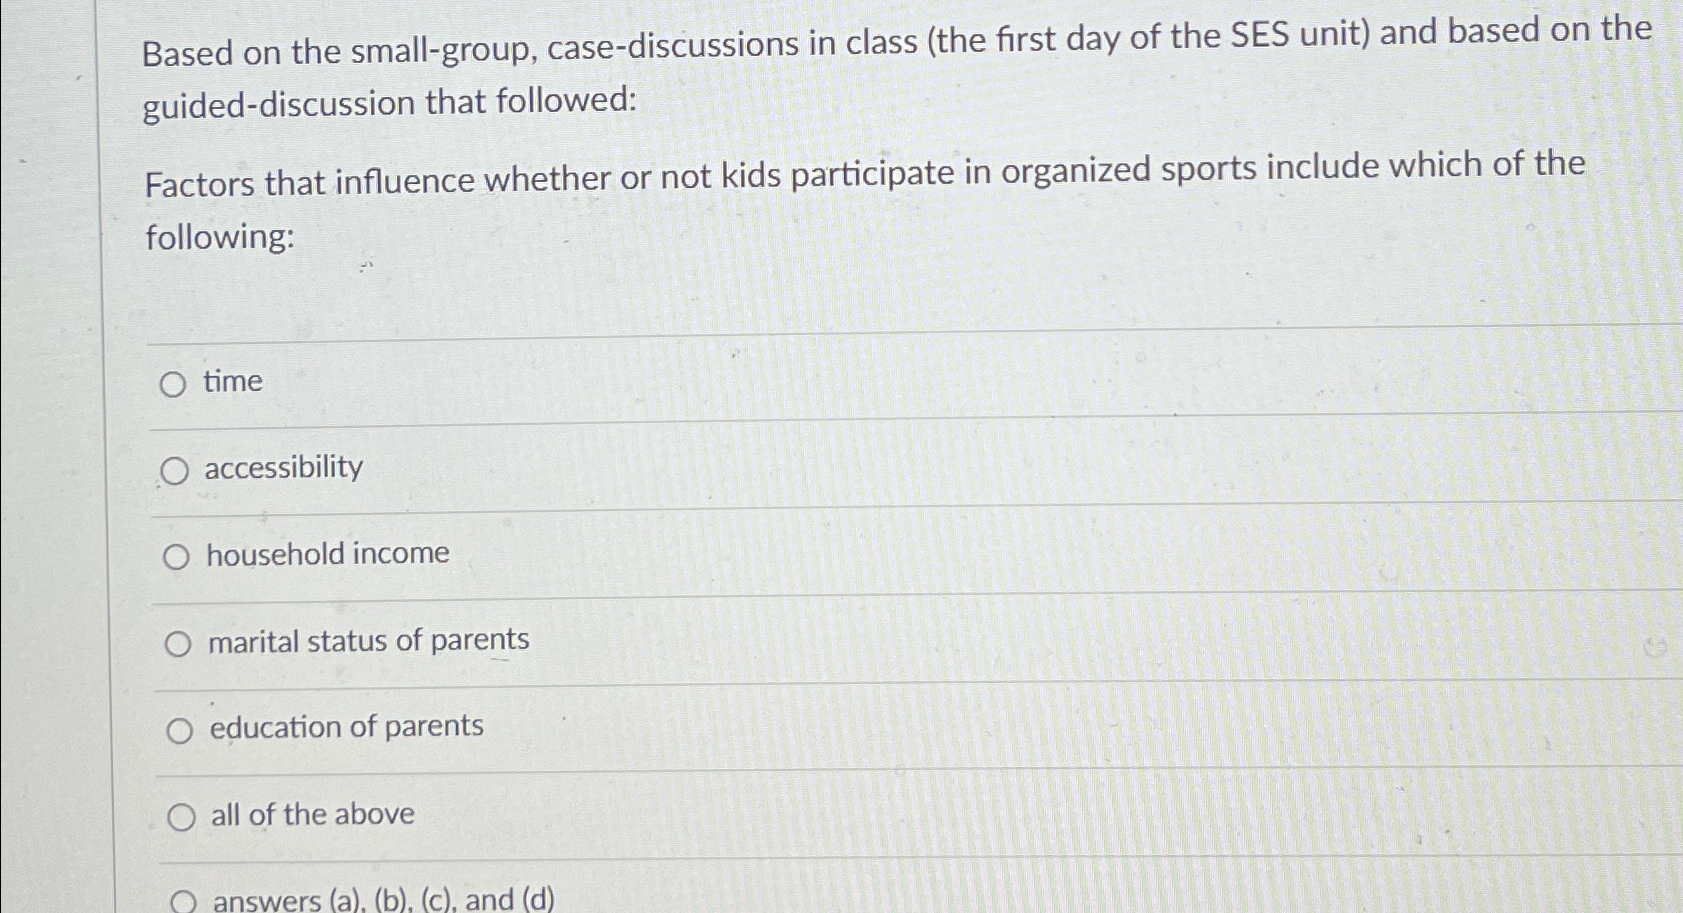This screenshot has height=913, width=1683.
Task: Click the "time" answer label
Action: pyautogui.click(x=231, y=381)
